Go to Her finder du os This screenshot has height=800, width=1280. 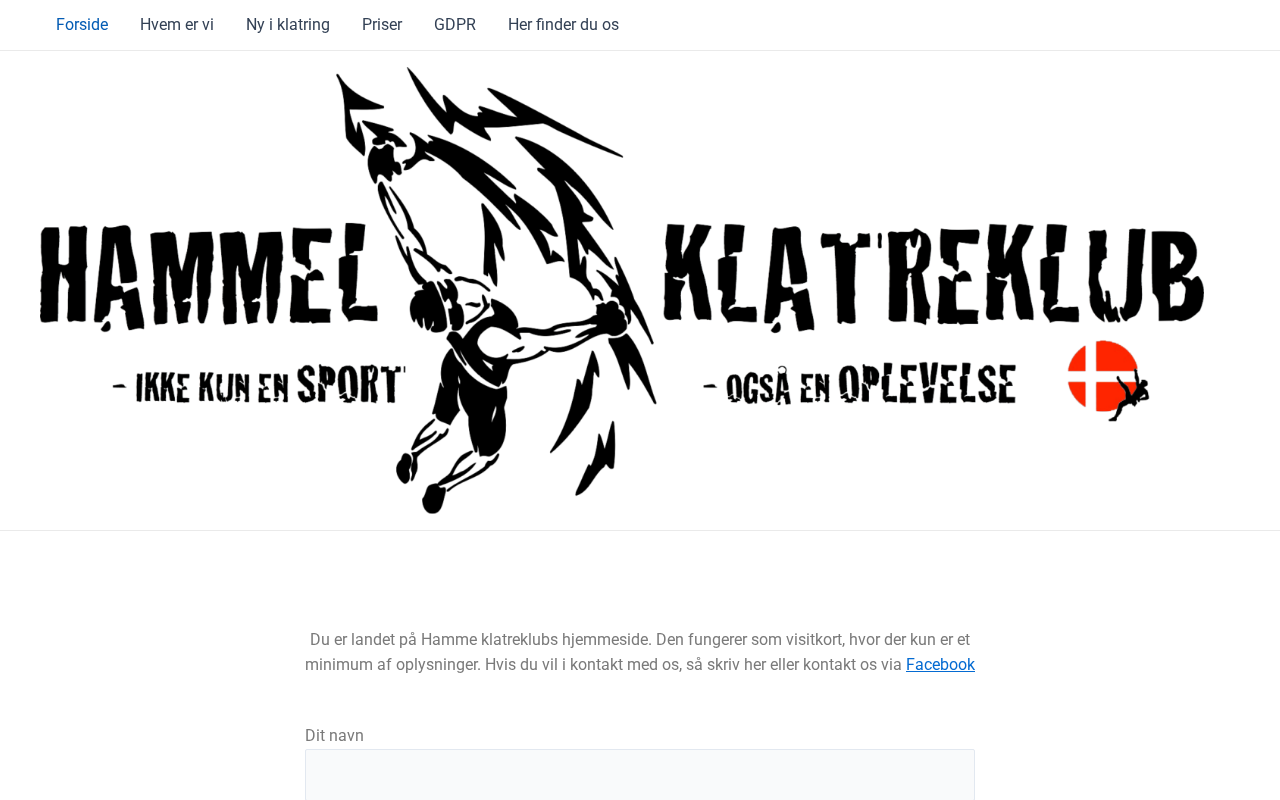[563, 25]
